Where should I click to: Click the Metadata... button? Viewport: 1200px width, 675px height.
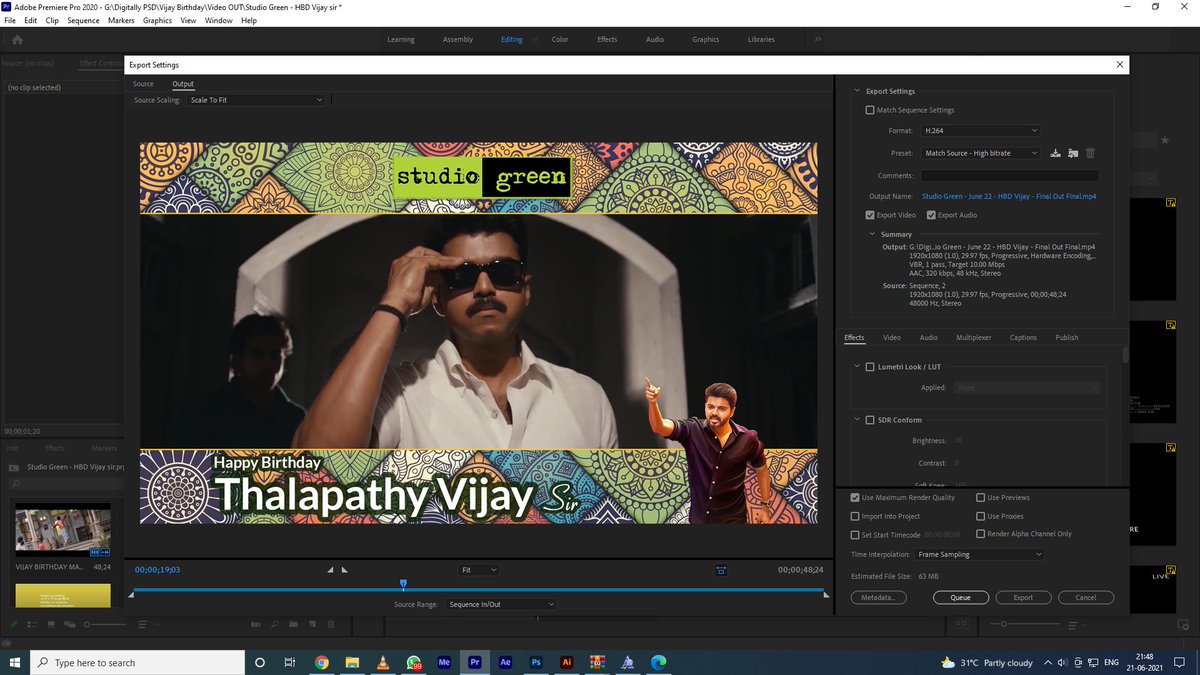[x=879, y=597]
